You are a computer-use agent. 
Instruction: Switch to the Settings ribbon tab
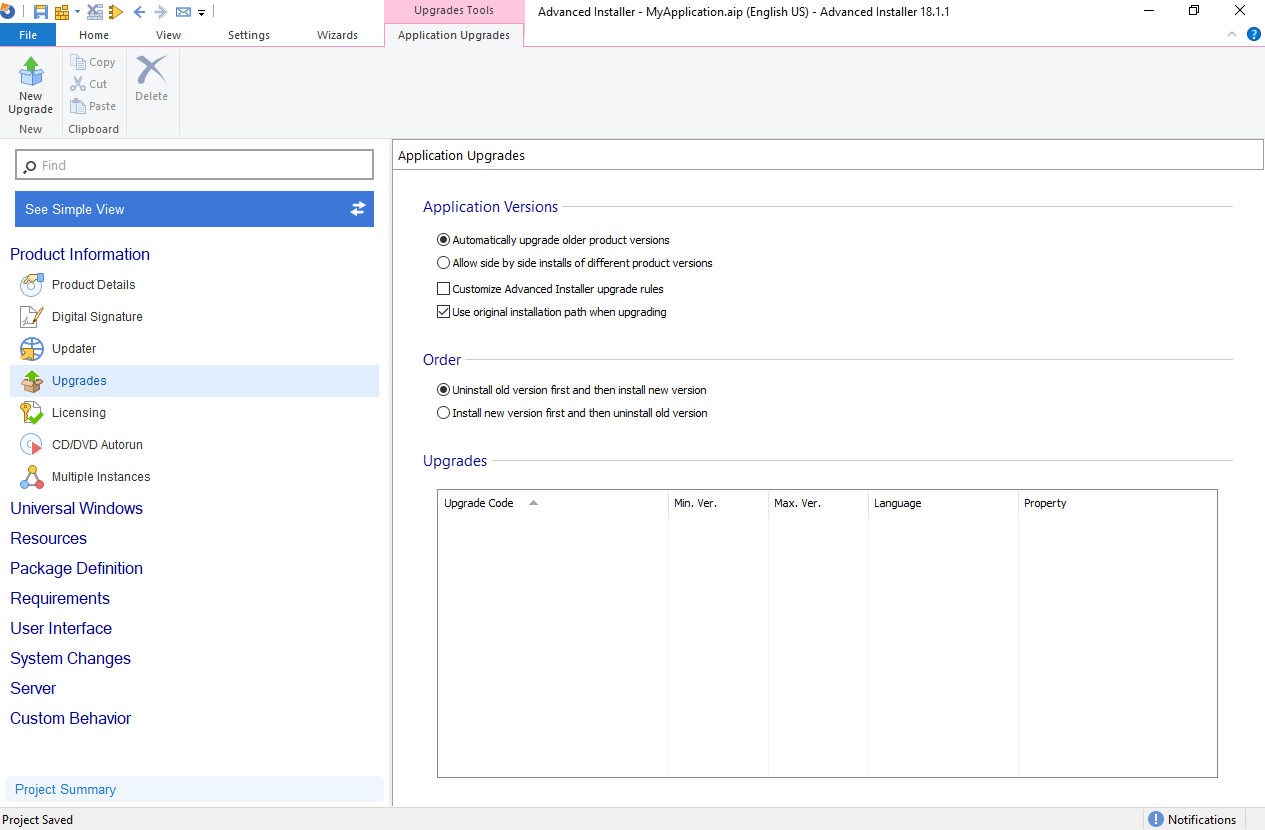[x=249, y=35]
